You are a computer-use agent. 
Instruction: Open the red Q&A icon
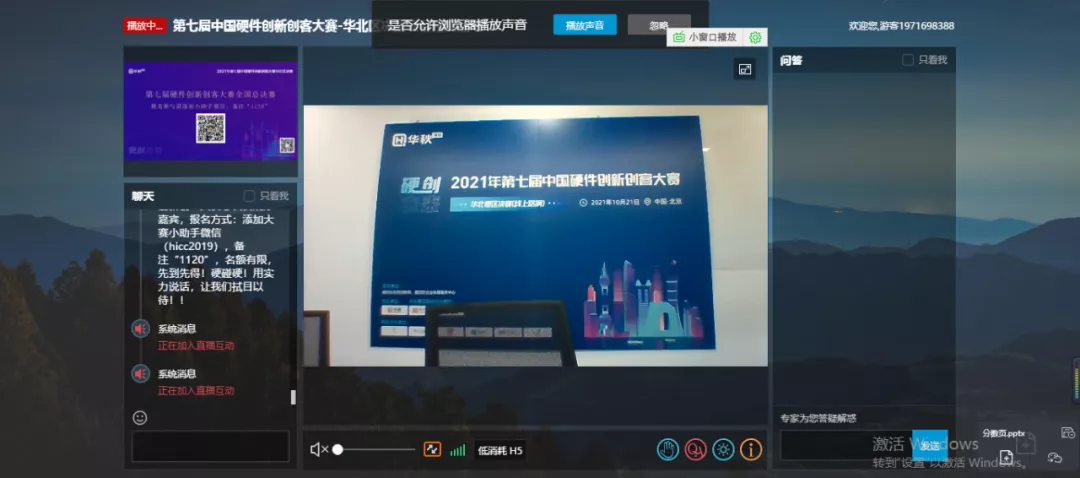point(696,450)
